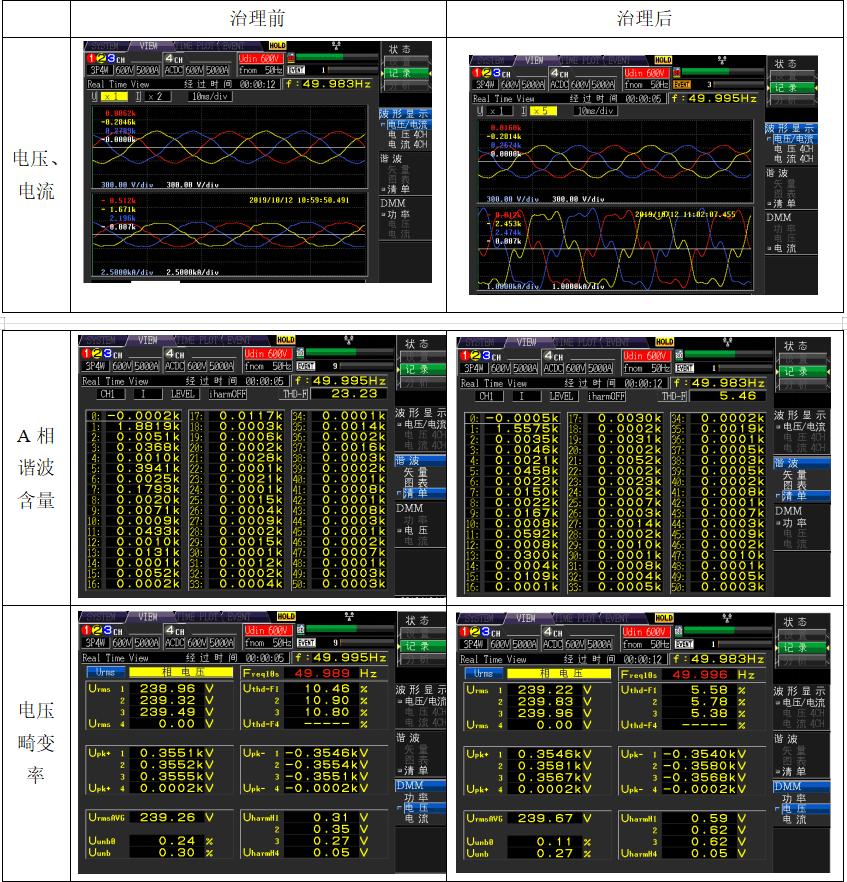
Task: Click the interface status icon beside HOLD in 治理前 waveform screen
Action: click(336, 46)
